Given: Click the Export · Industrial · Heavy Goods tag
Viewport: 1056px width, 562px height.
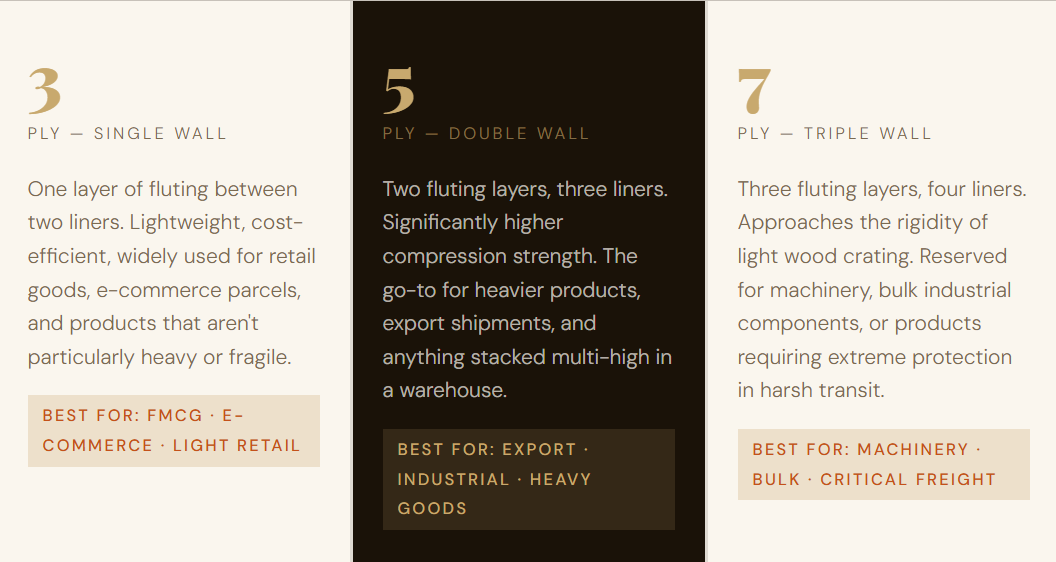Looking at the screenshot, I should tap(528, 479).
